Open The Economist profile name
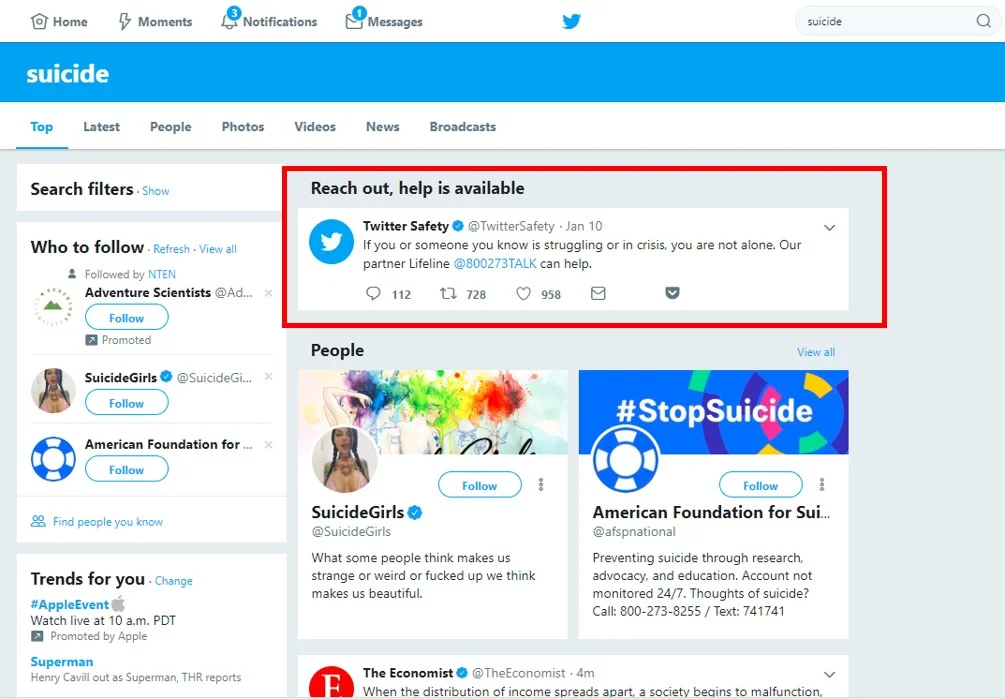Screen dimensions: 1005x699 [x=408, y=673]
